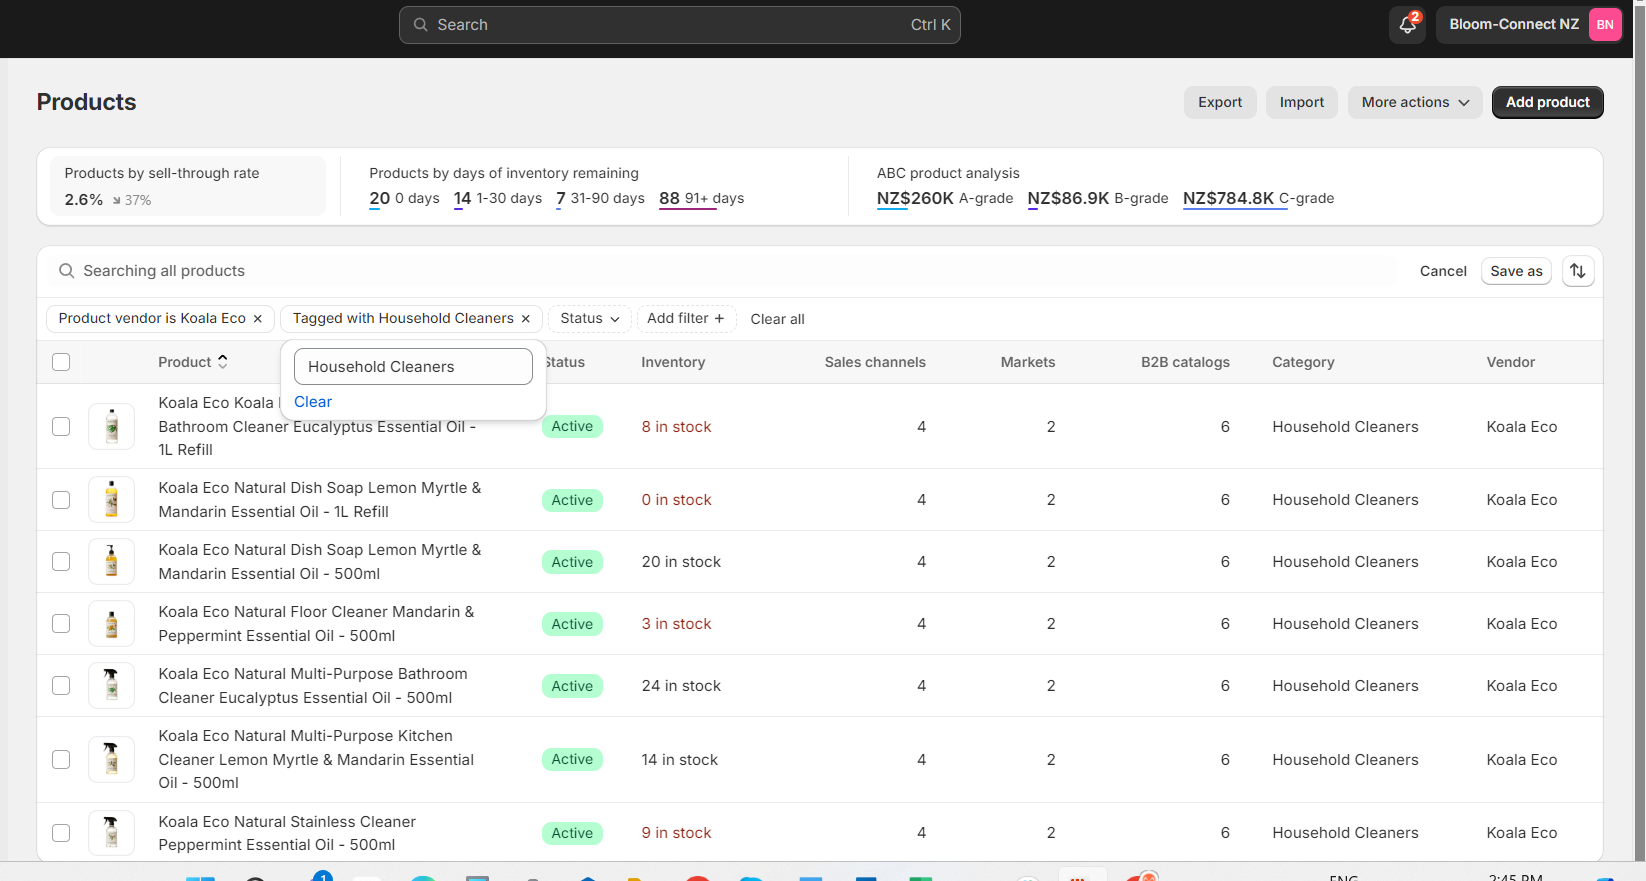1646x881 pixels.
Task: Select 88 products at 91+ days
Action: click(x=701, y=199)
